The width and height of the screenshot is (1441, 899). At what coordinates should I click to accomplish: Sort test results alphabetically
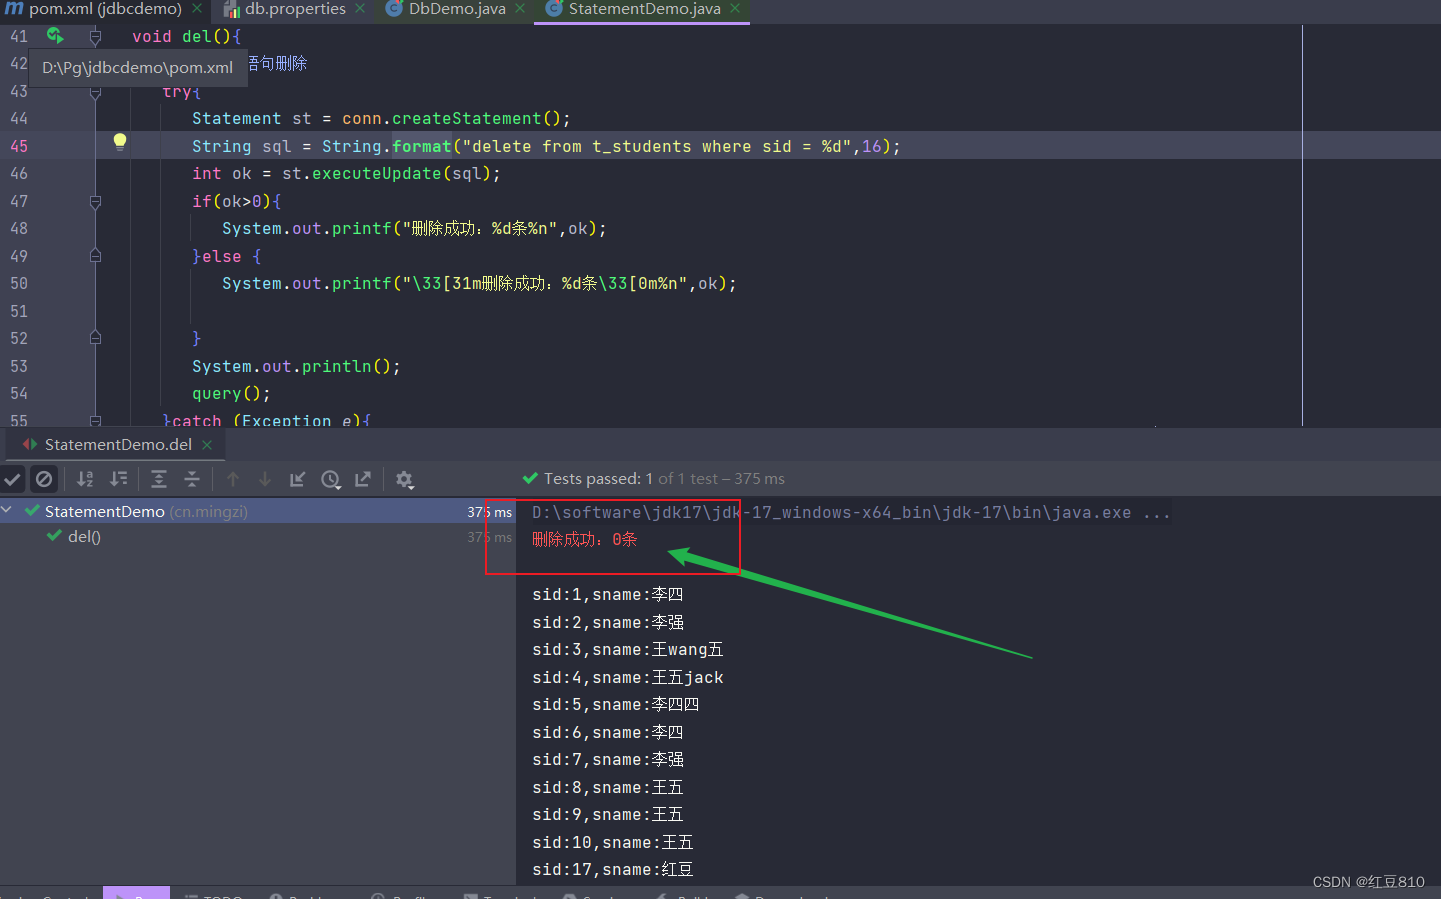[x=84, y=479]
